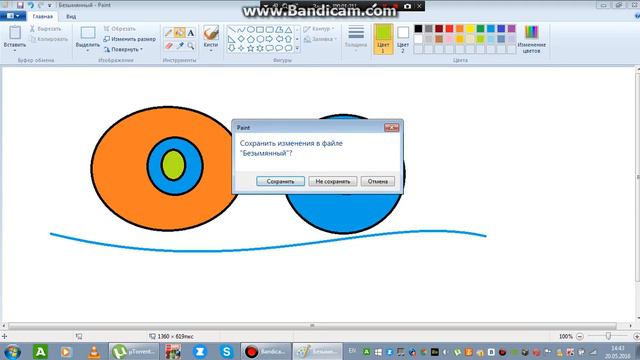
Task: Choose the Down arrow shape
Action: [231, 48]
